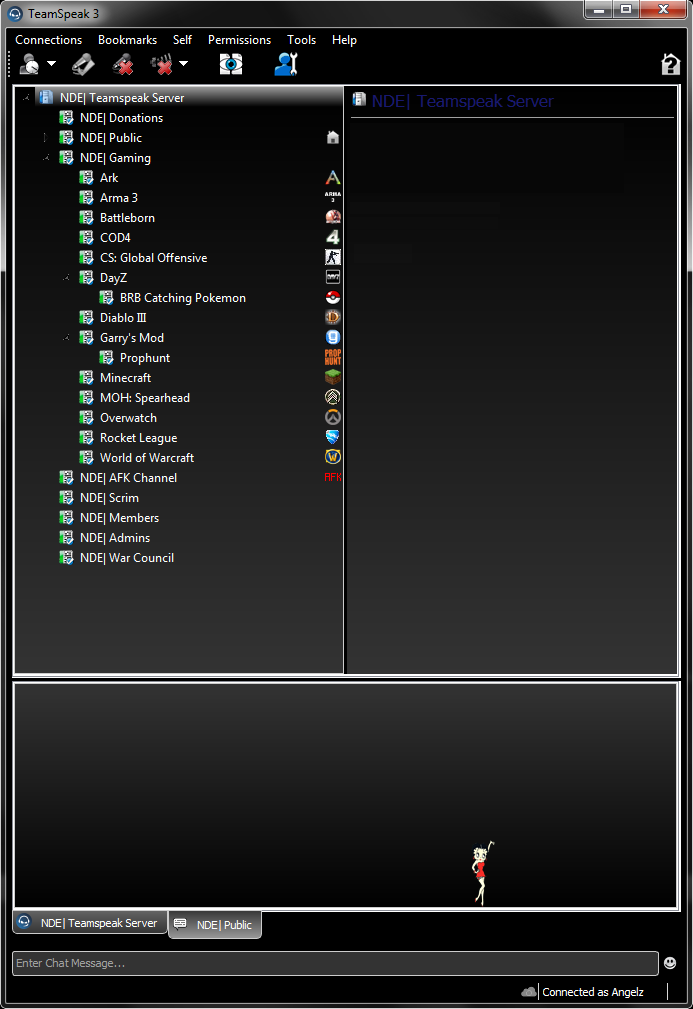
Task: Click the MOH: Spearhead channel logo icon
Action: tap(333, 397)
